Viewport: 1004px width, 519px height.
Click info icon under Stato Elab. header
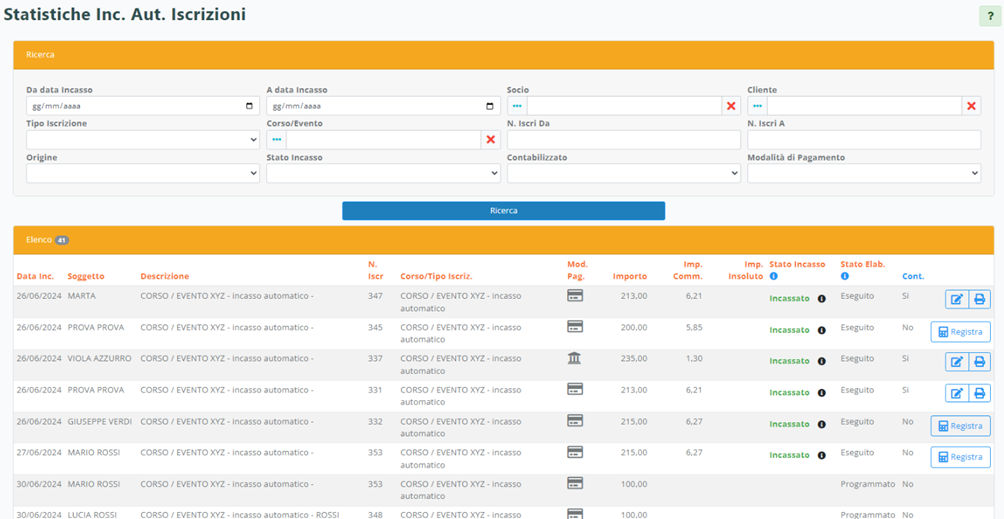tap(845, 276)
